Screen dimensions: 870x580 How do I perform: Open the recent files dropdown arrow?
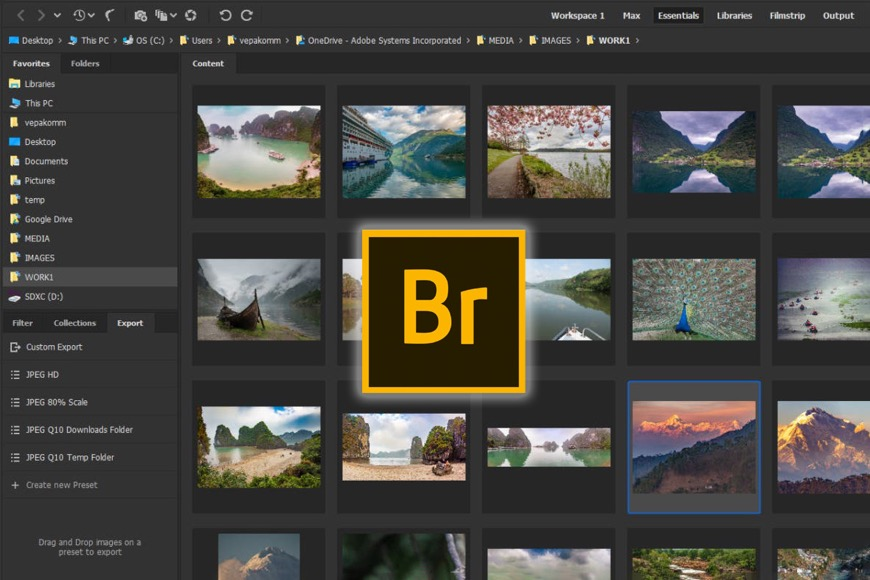91,15
